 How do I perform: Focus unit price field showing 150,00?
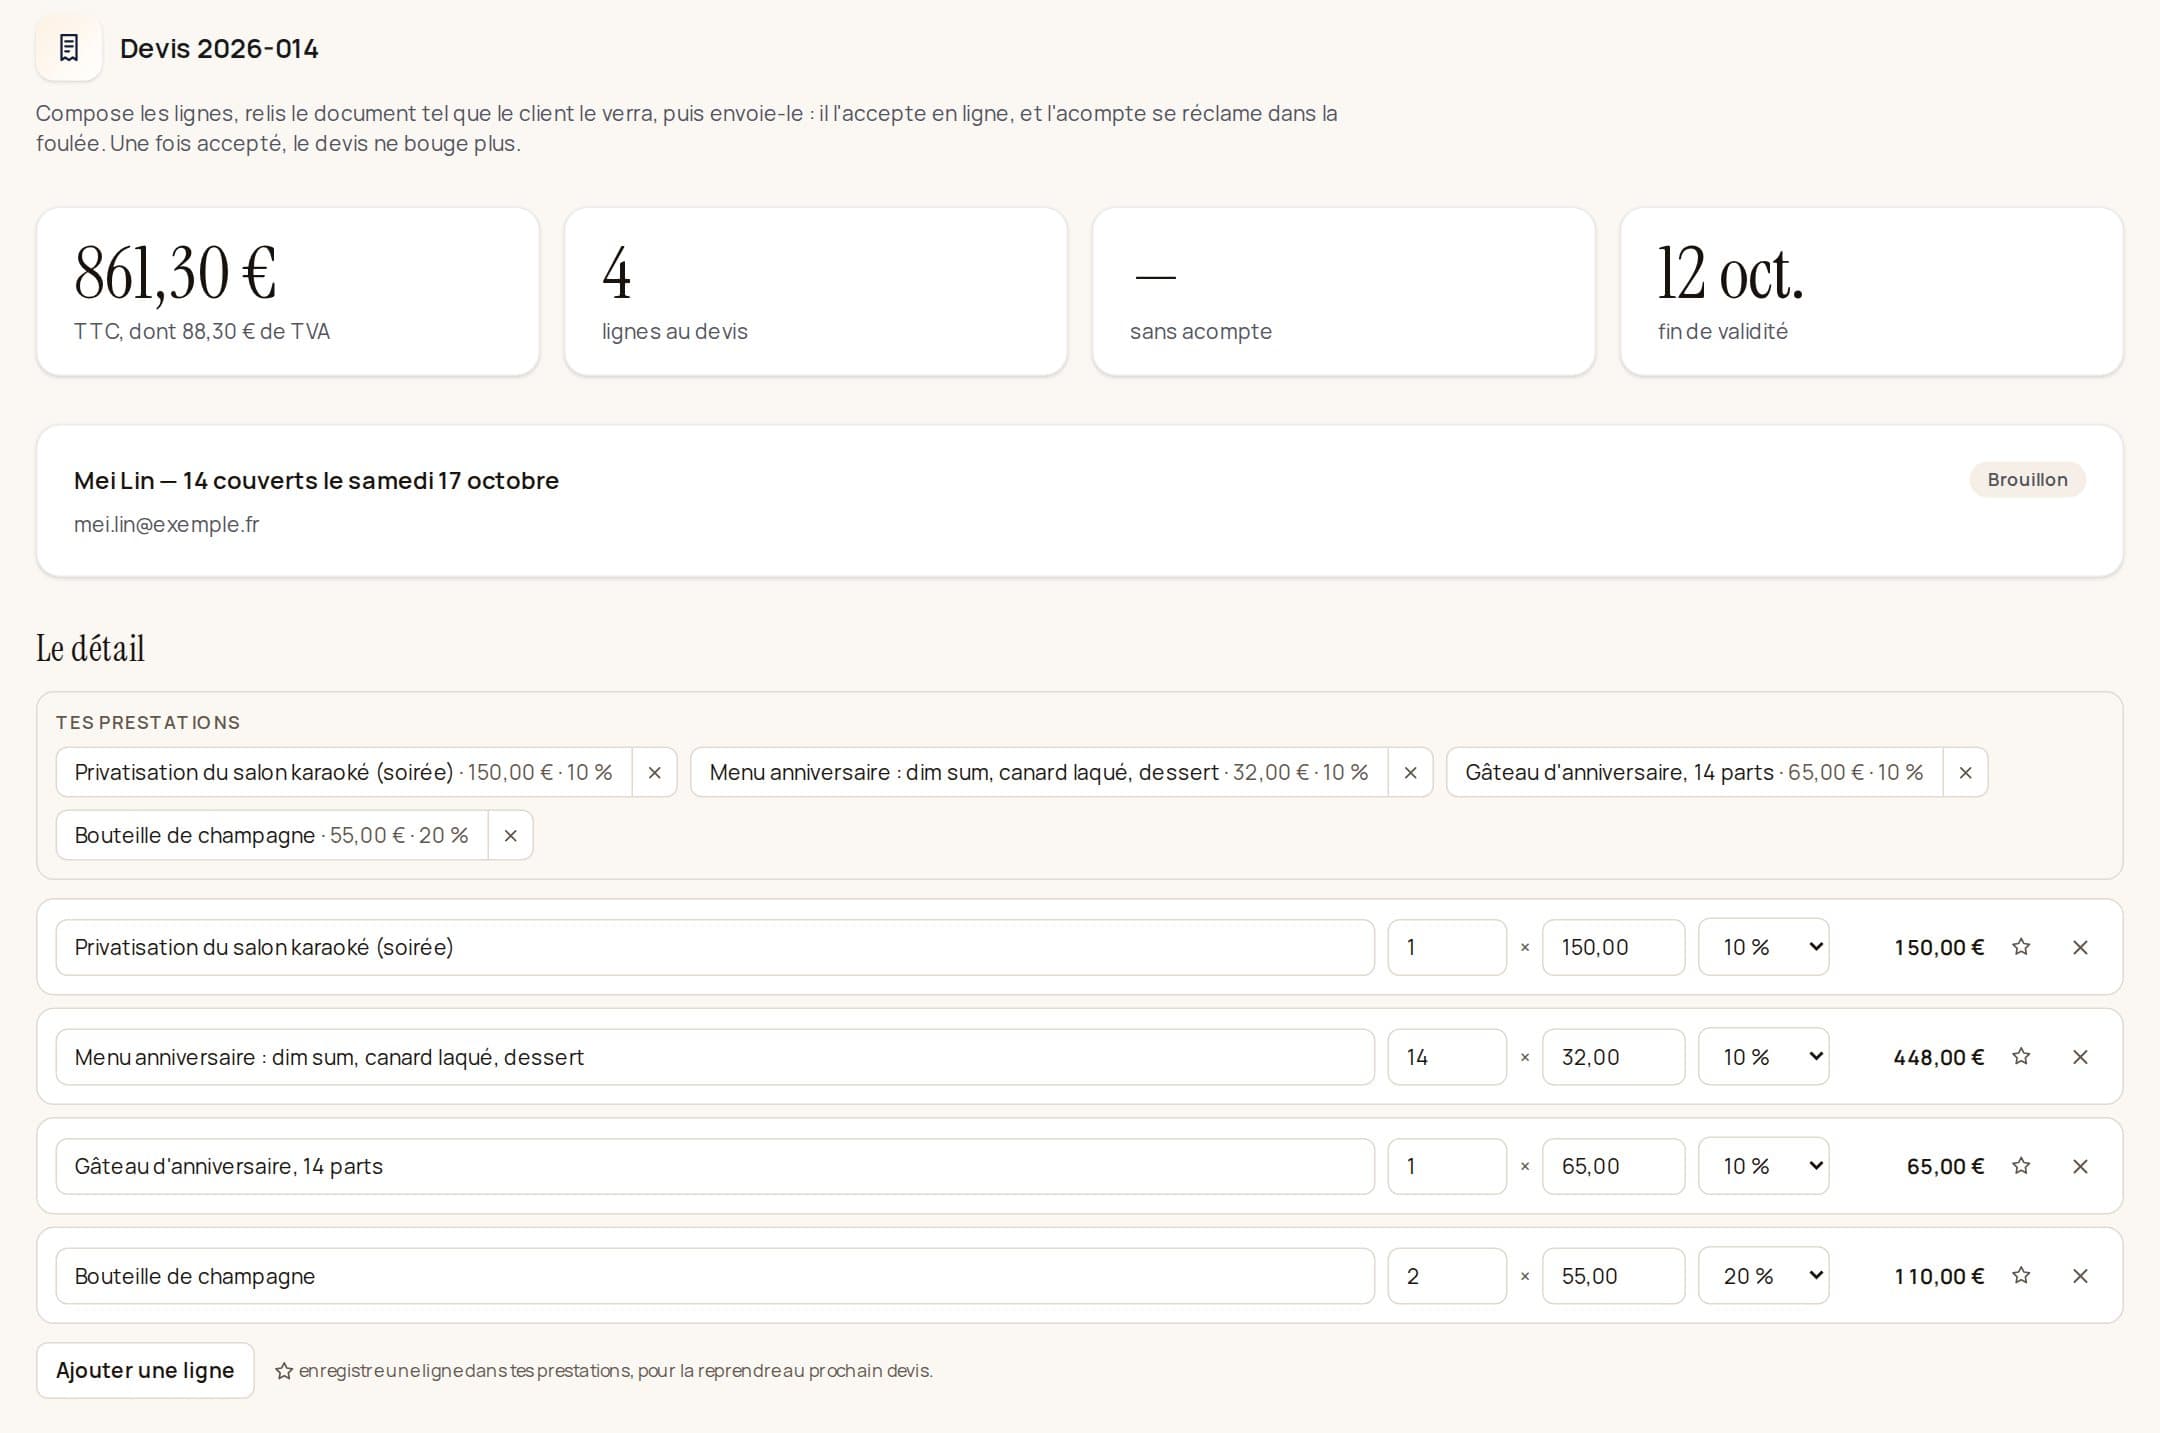(1613, 947)
